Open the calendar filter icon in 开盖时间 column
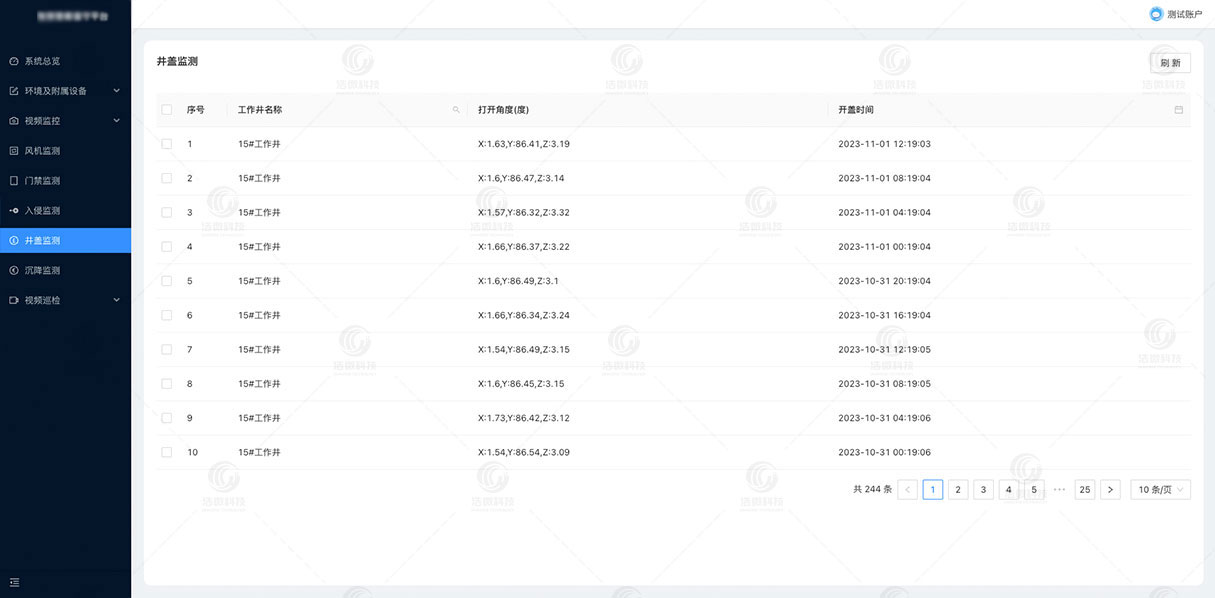This screenshot has width=1215, height=598. click(1178, 110)
